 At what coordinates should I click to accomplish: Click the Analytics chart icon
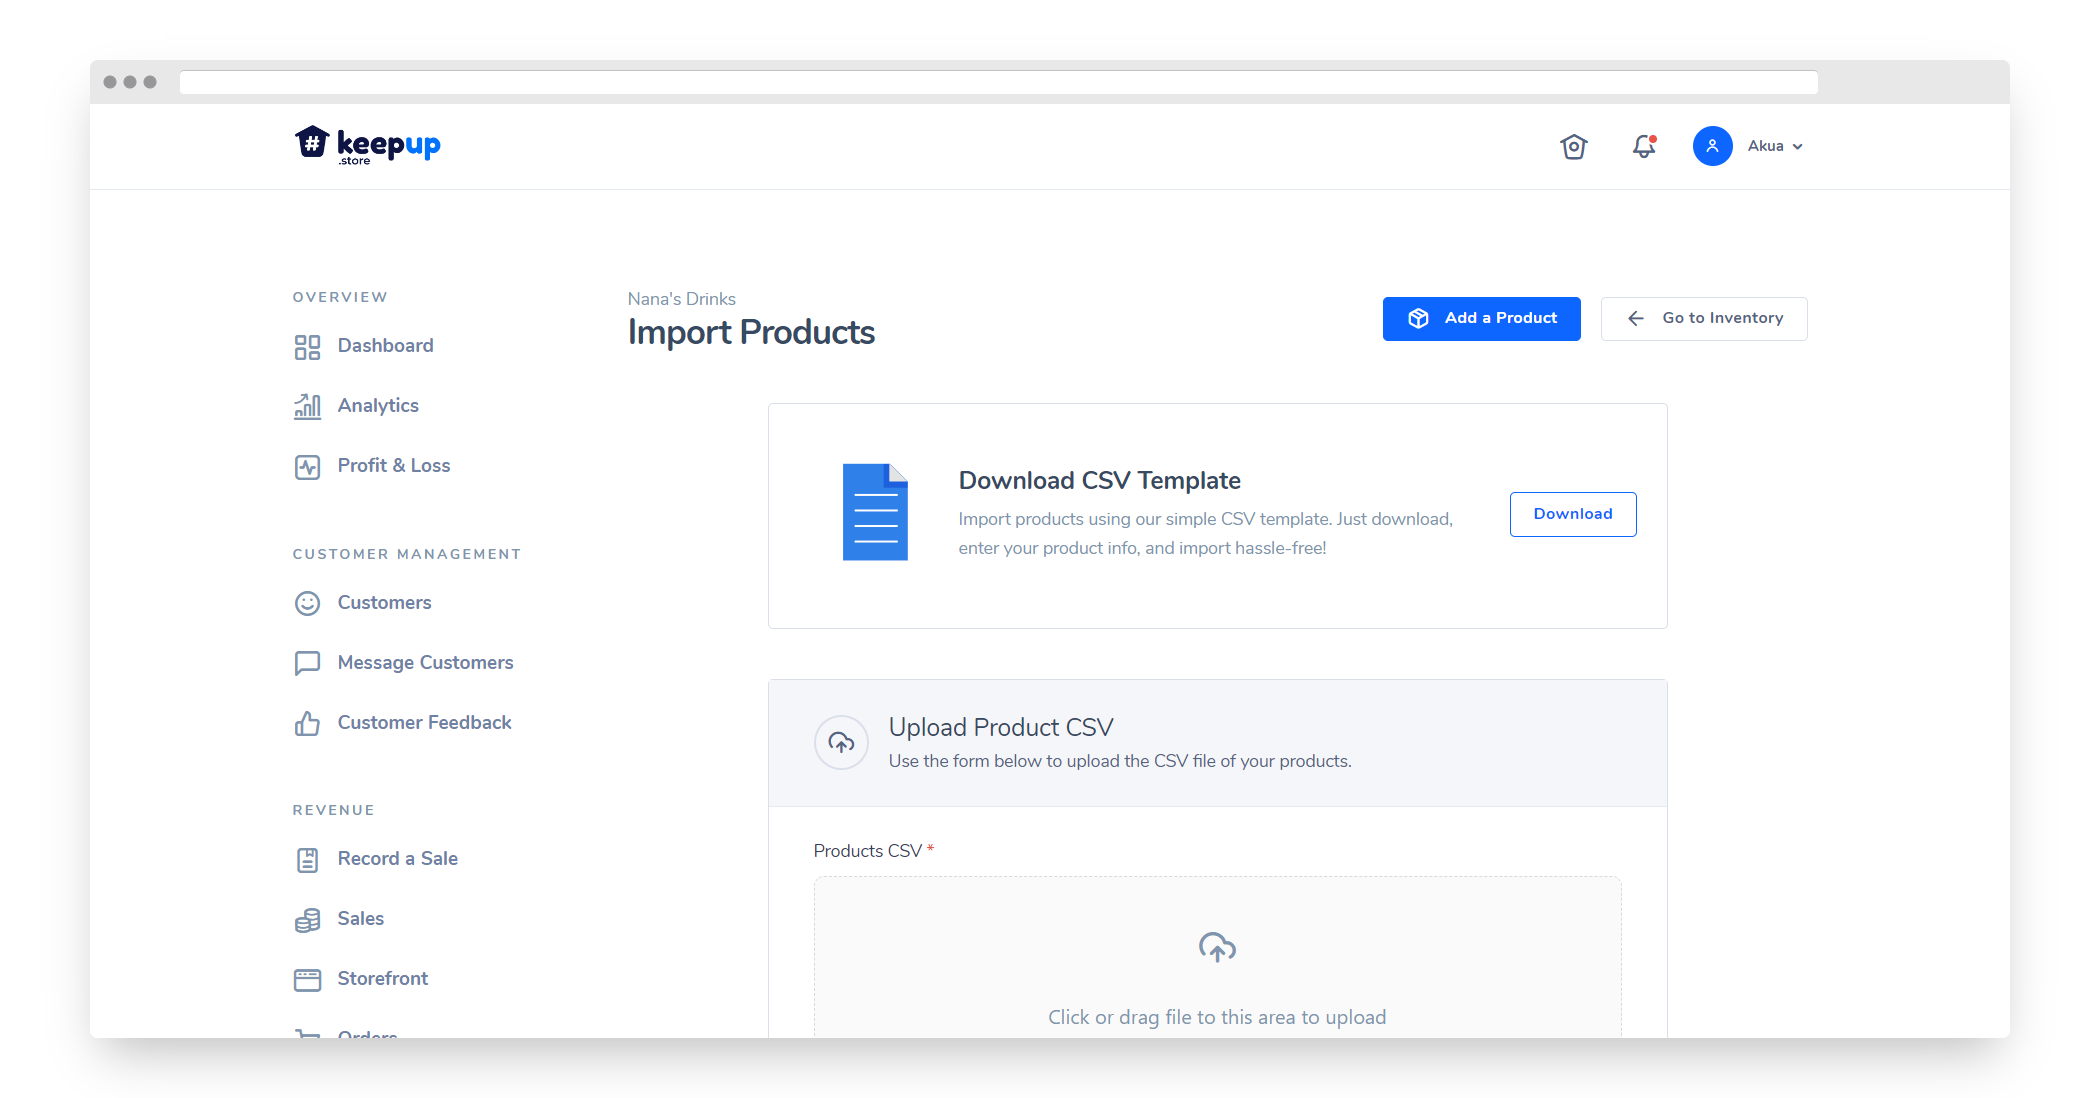[x=307, y=406]
